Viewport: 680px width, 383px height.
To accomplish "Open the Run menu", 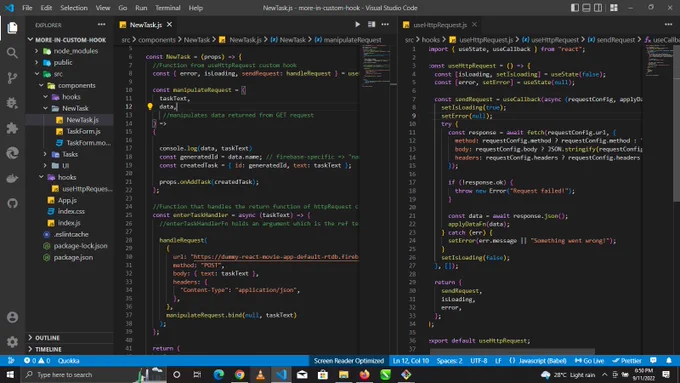I will pyautogui.click(x=141, y=8).
